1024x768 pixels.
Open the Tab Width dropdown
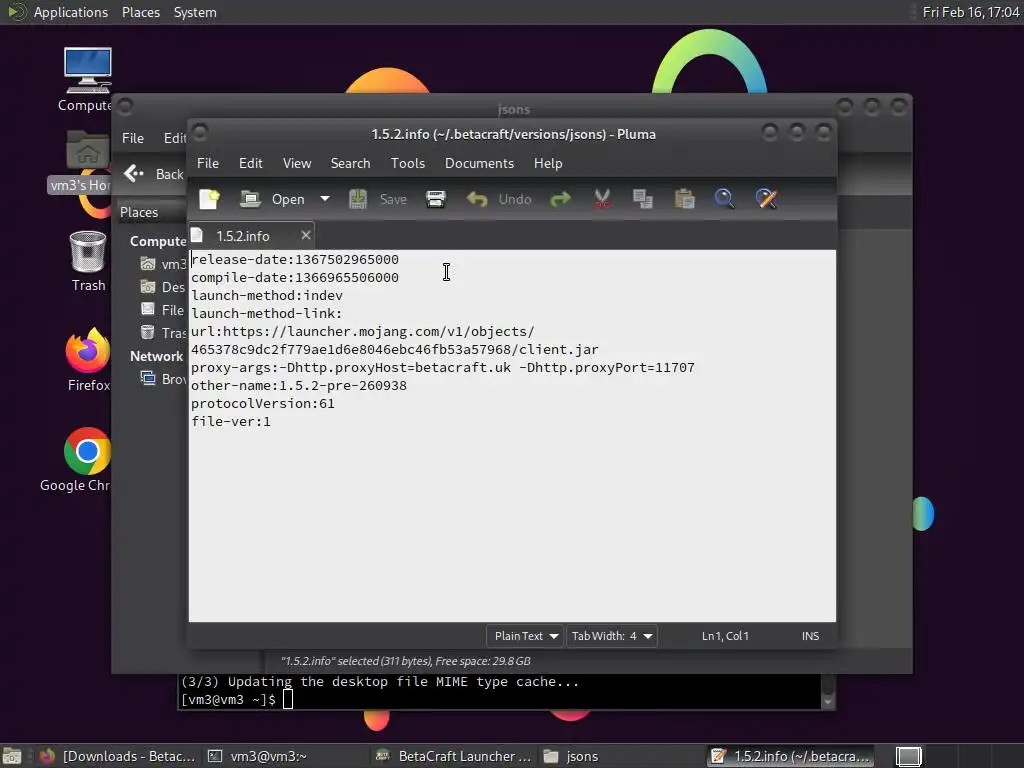(611, 636)
